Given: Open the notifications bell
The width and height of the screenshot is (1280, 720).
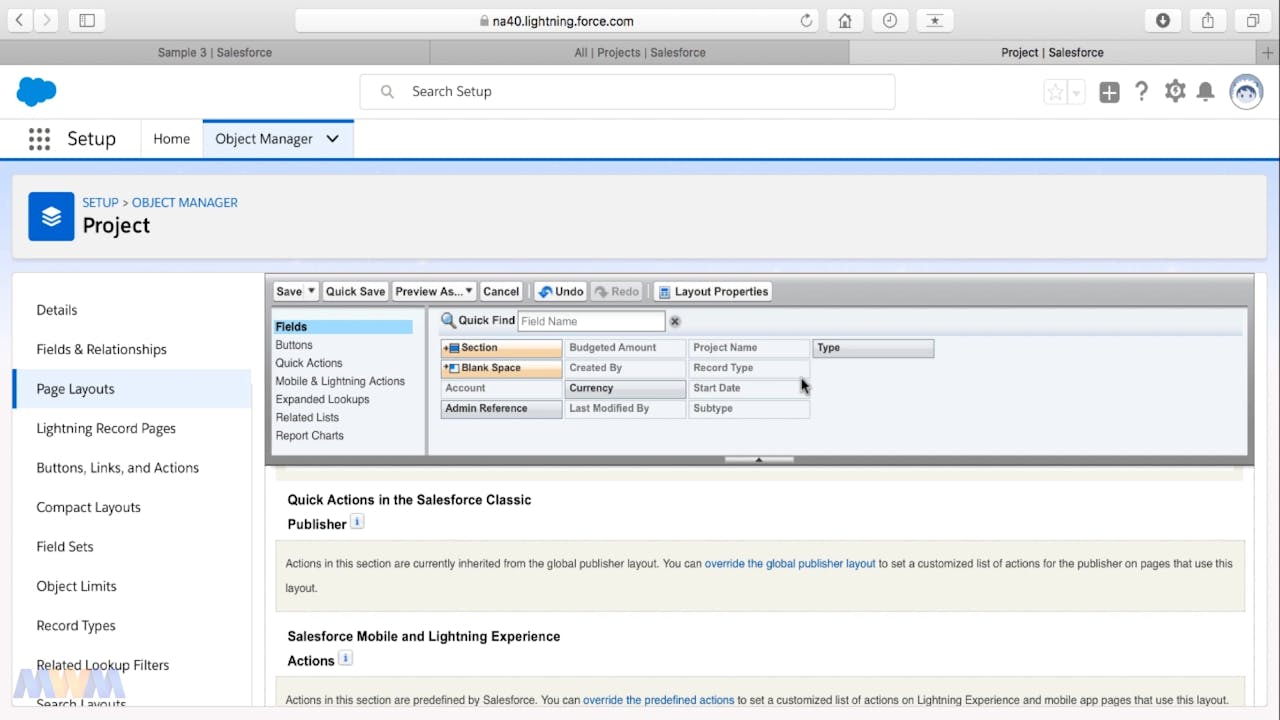Looking at the screenshot, I should 1206,92.
